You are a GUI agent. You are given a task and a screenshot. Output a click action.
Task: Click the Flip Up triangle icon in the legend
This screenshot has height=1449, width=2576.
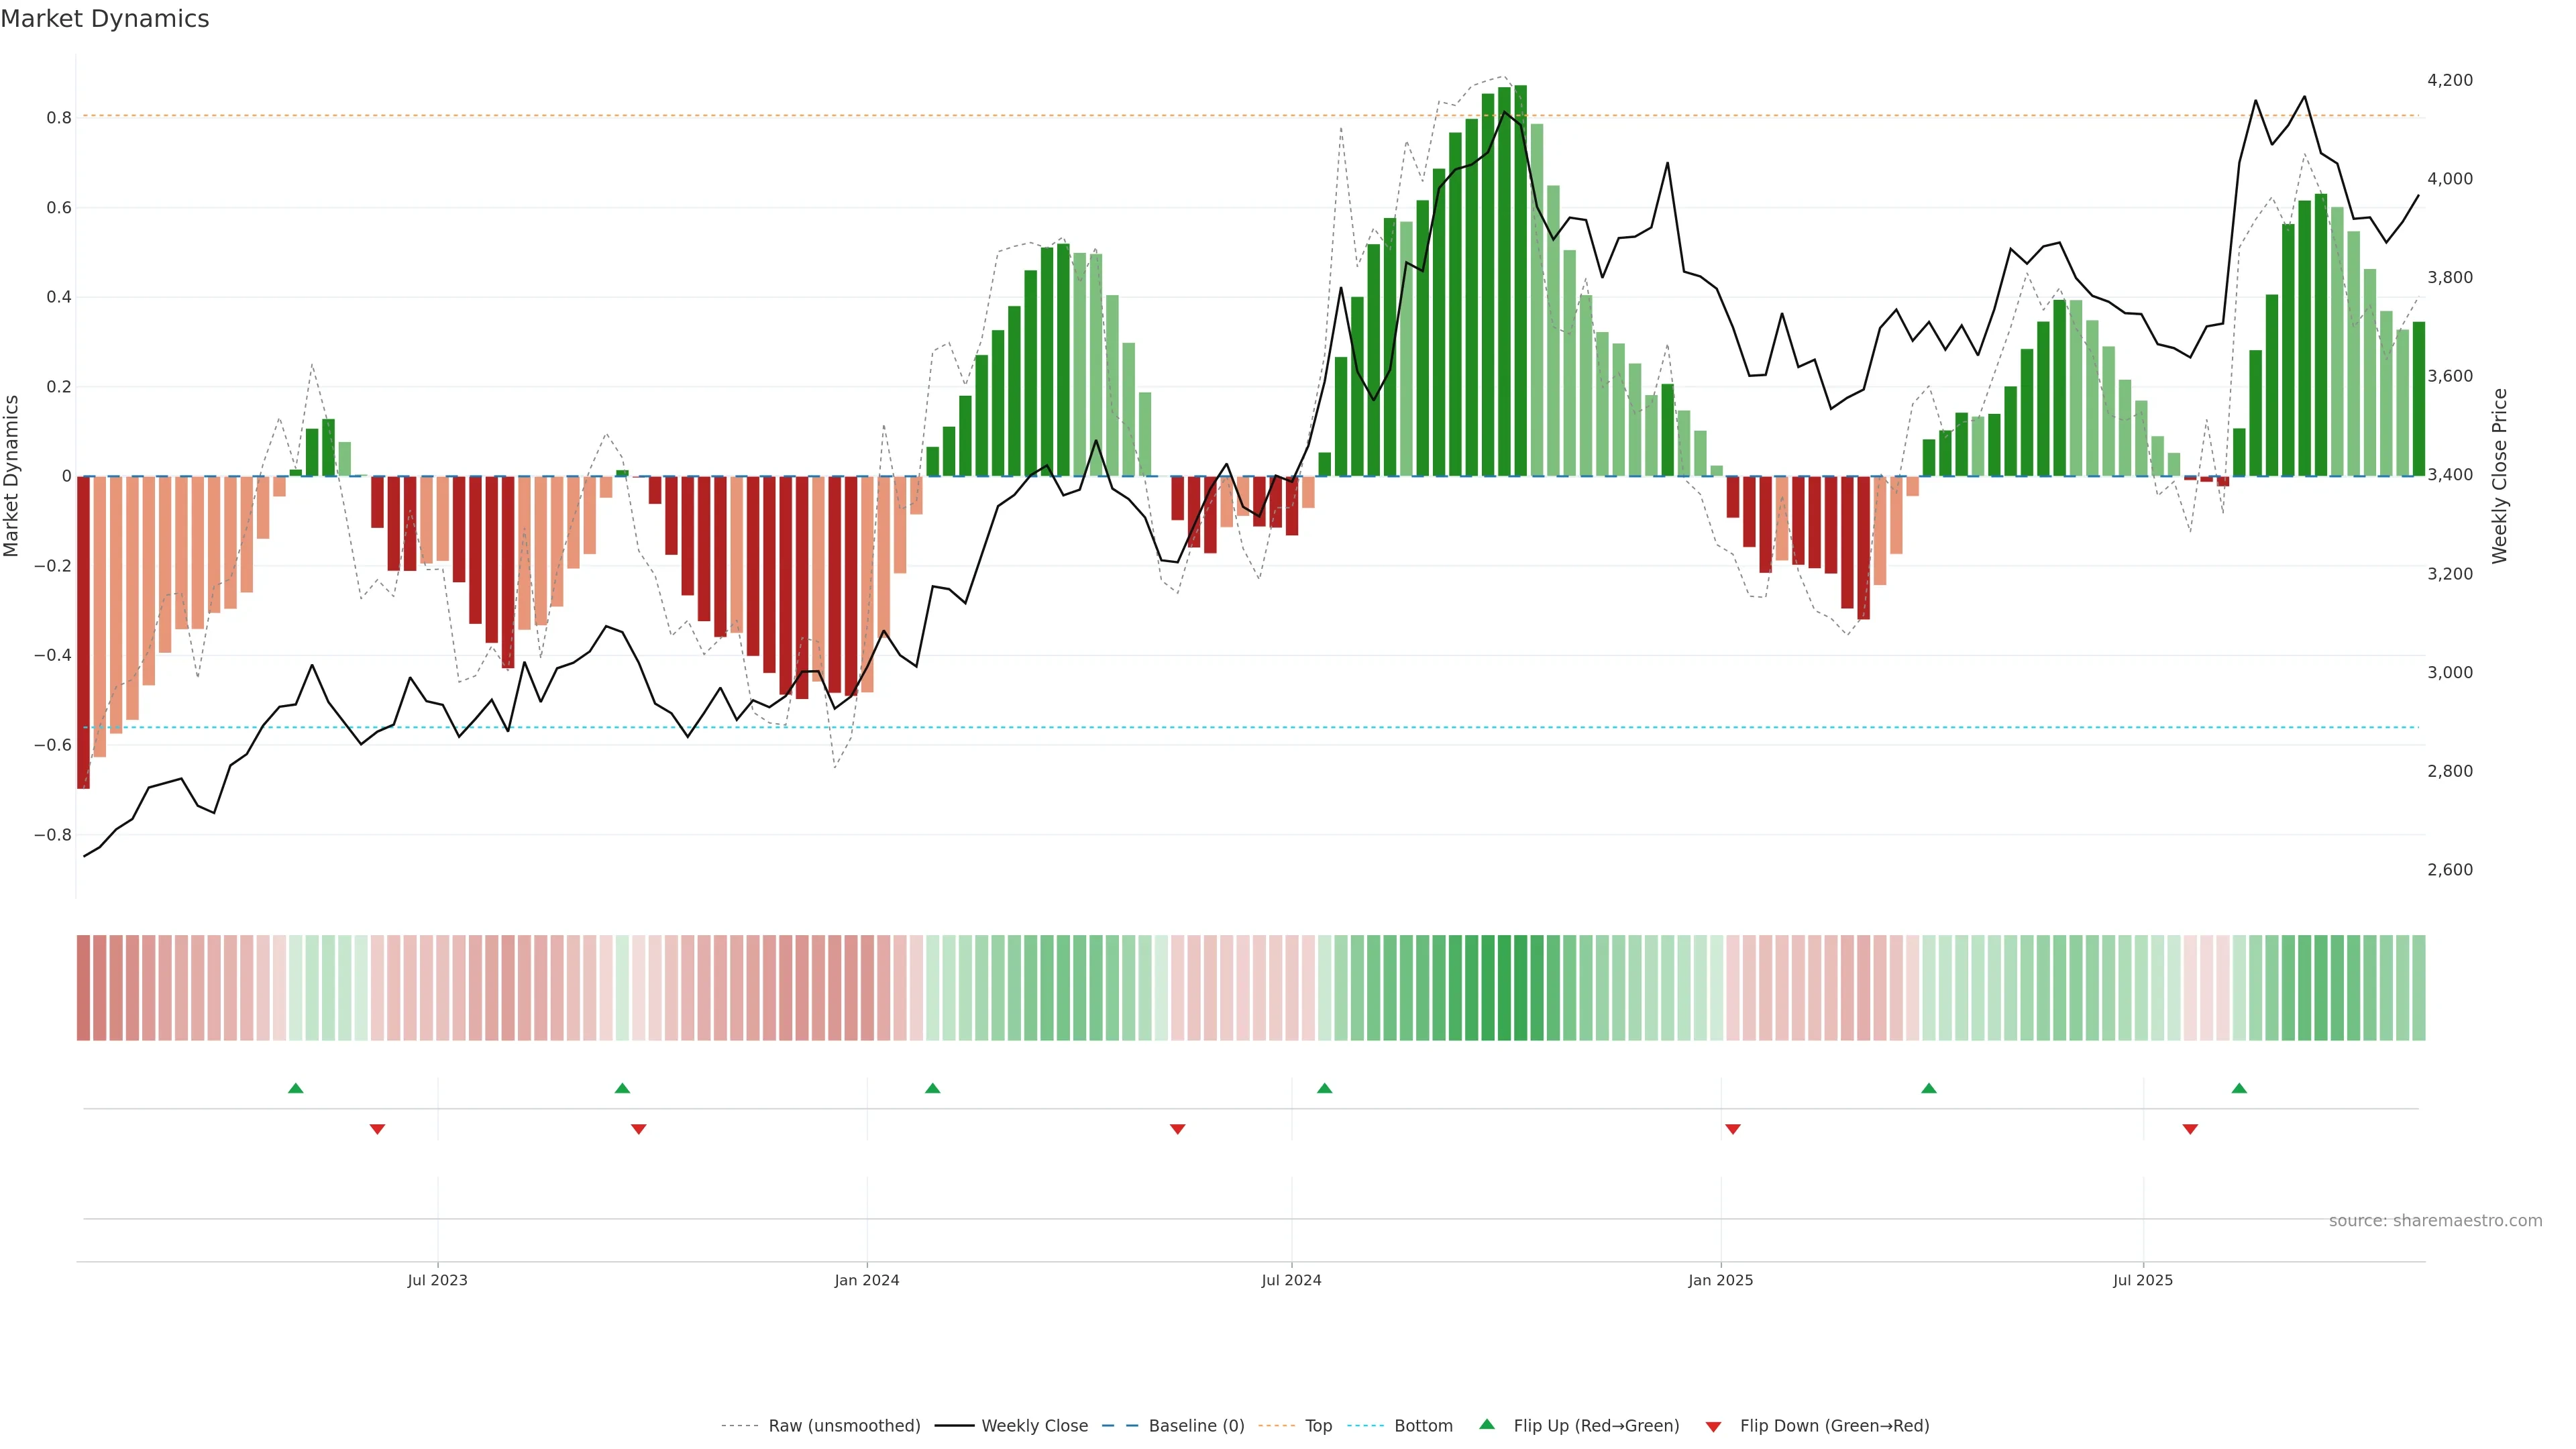(1486, 1424)
